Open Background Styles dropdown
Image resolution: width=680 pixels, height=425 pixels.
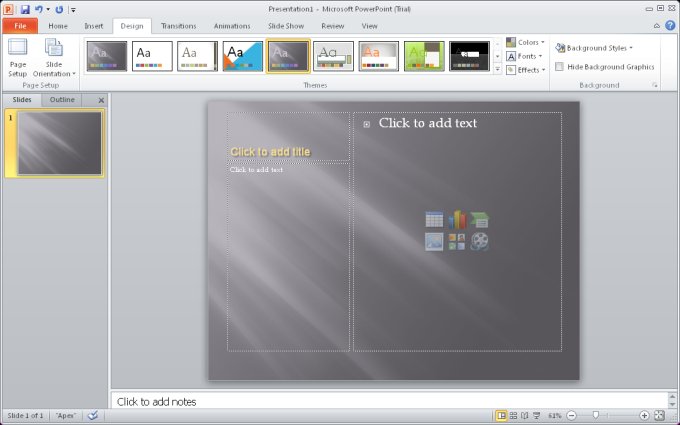pyautogui.click(x=594, y=48)
